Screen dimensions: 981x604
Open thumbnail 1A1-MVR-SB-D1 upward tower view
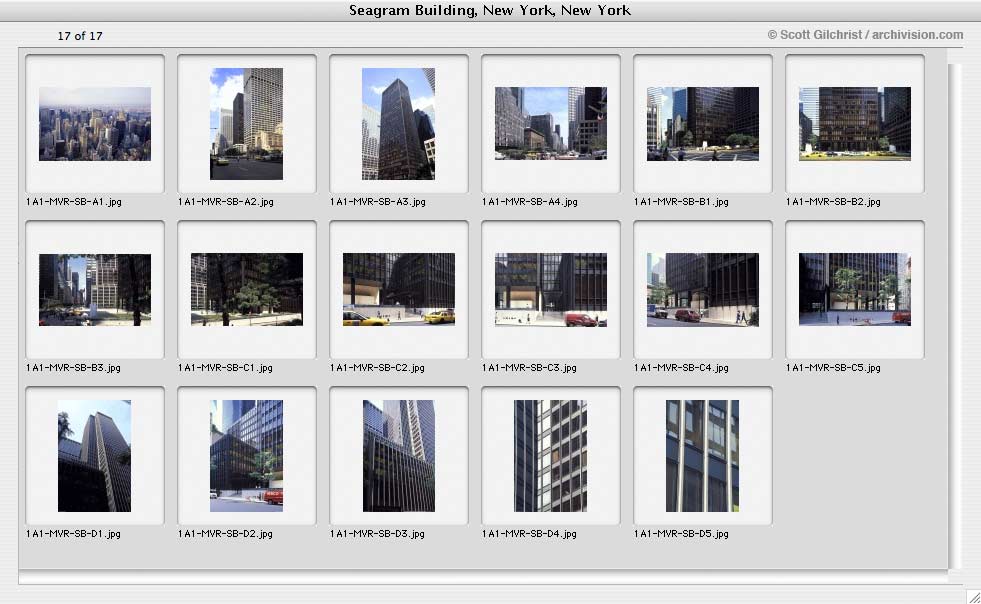coord(94,456)
